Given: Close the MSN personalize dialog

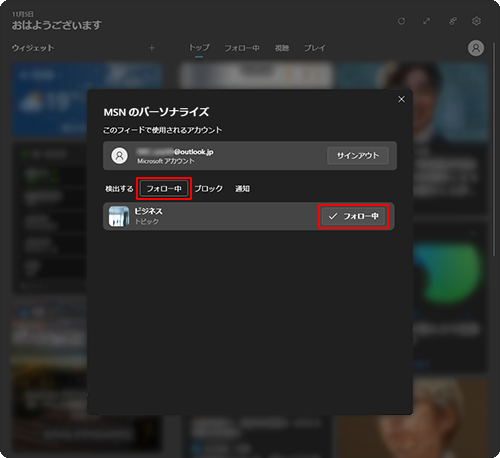Looking at the screenshot, I should click(x=401, y=99).
